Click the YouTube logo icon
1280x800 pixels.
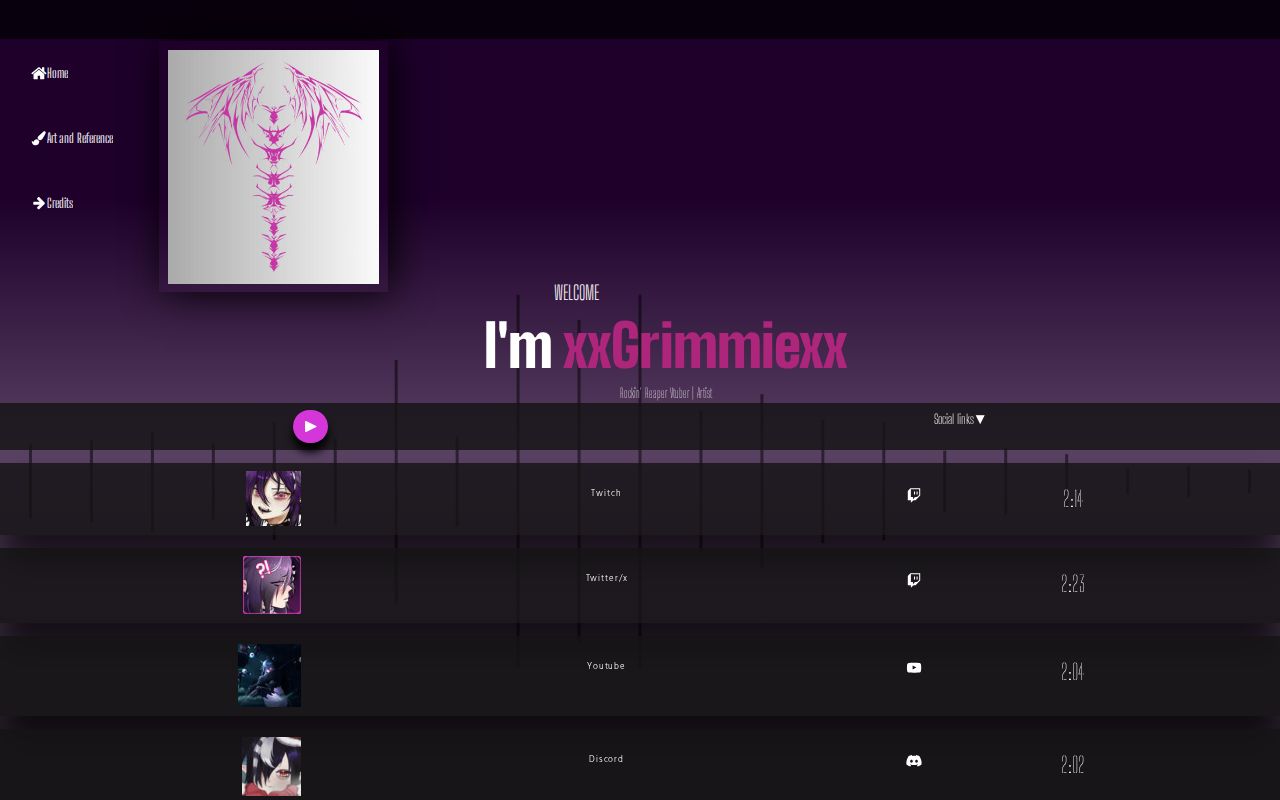[x=914, y=668]
